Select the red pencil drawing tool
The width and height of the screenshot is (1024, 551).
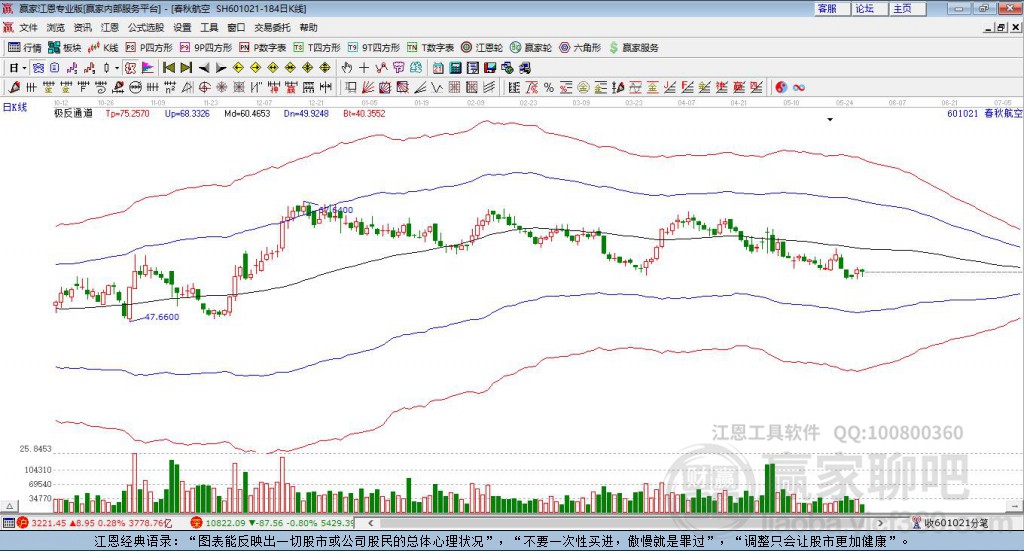(14, 87)
